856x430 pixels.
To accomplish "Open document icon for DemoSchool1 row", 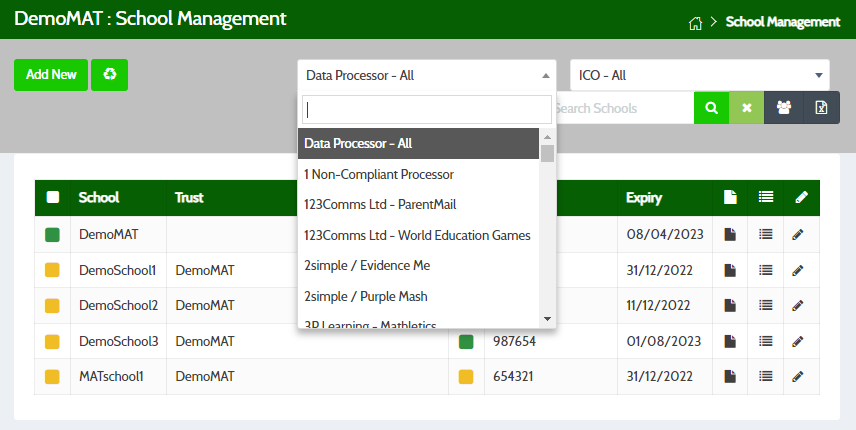I will coord(730,270).
